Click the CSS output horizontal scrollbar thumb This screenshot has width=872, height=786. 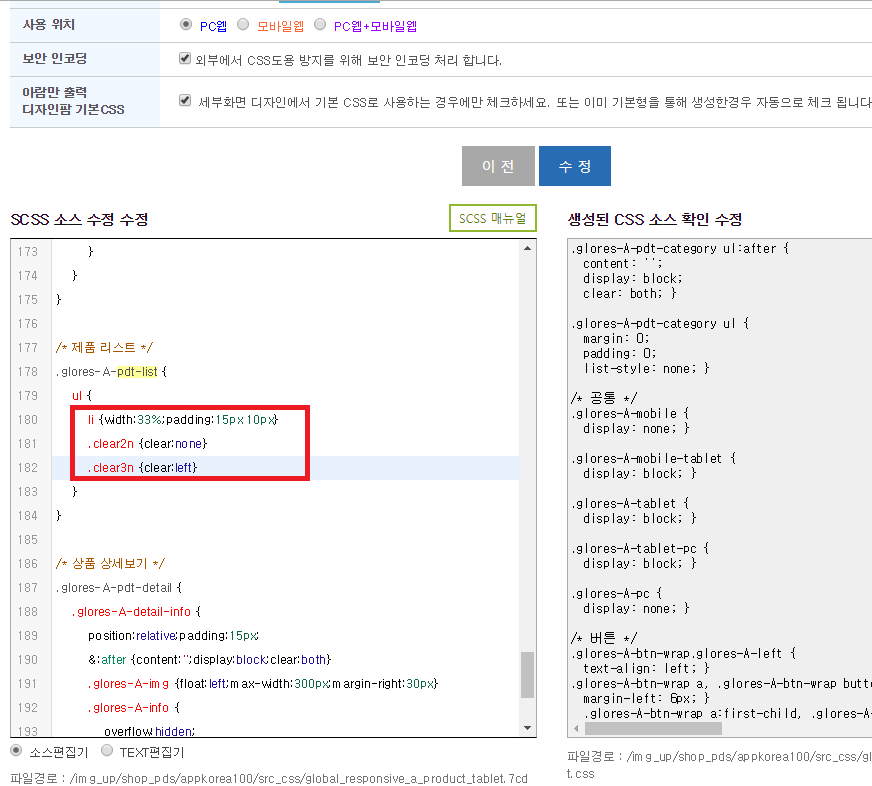[x=653, y=728]
